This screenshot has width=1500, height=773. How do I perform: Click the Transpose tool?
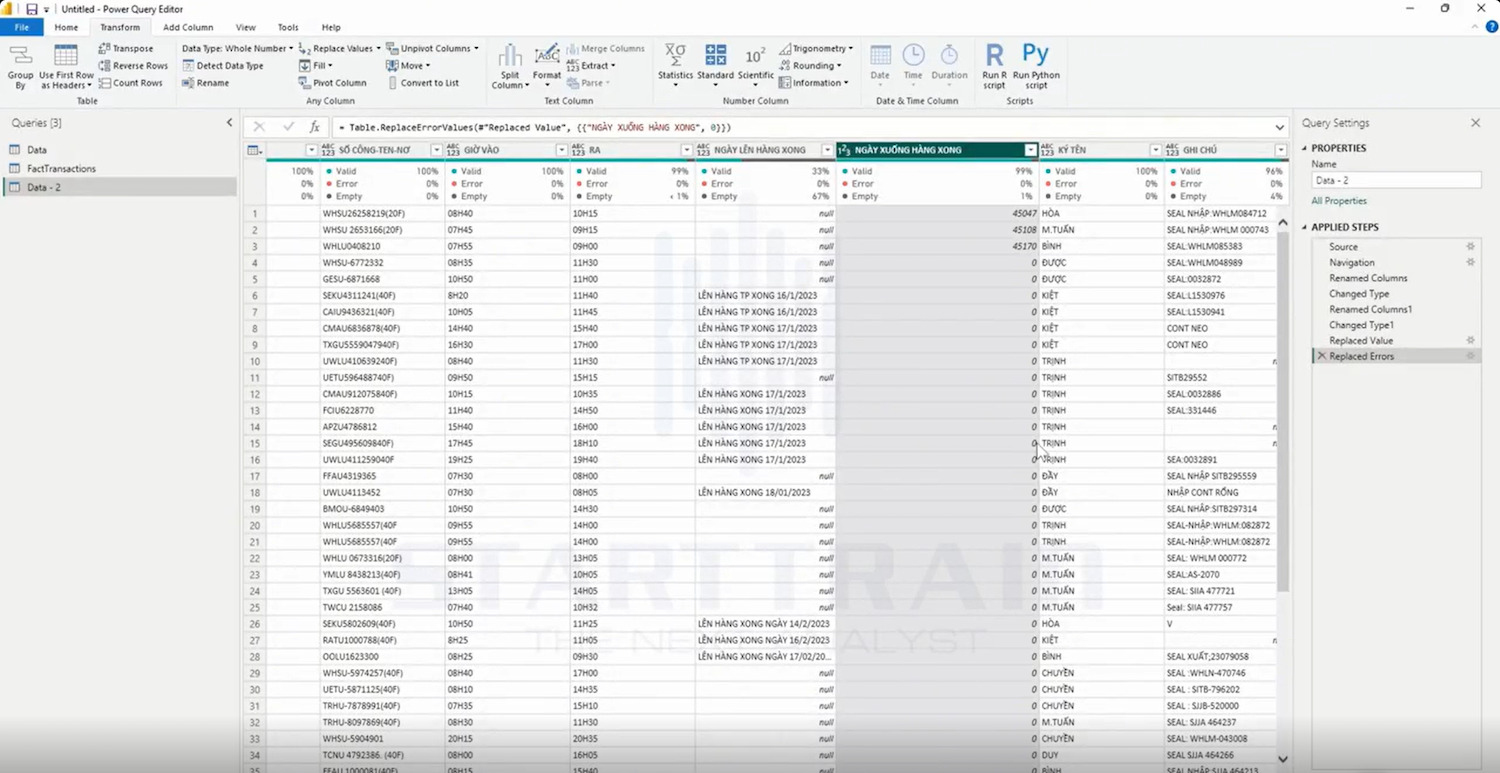pyautogui.click(x=126, y=48)
